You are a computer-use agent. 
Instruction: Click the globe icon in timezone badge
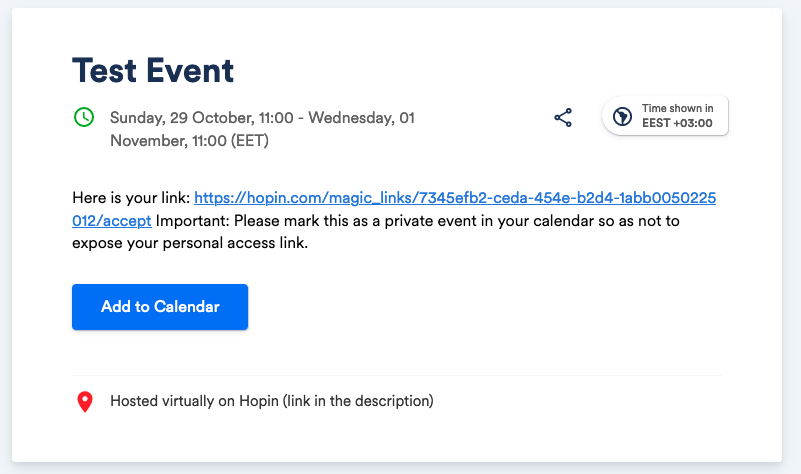click(x=622, y=116)
